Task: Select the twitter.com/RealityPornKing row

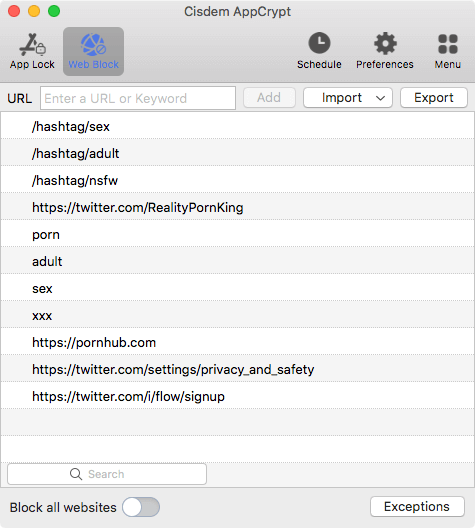Action: point(237,207)
